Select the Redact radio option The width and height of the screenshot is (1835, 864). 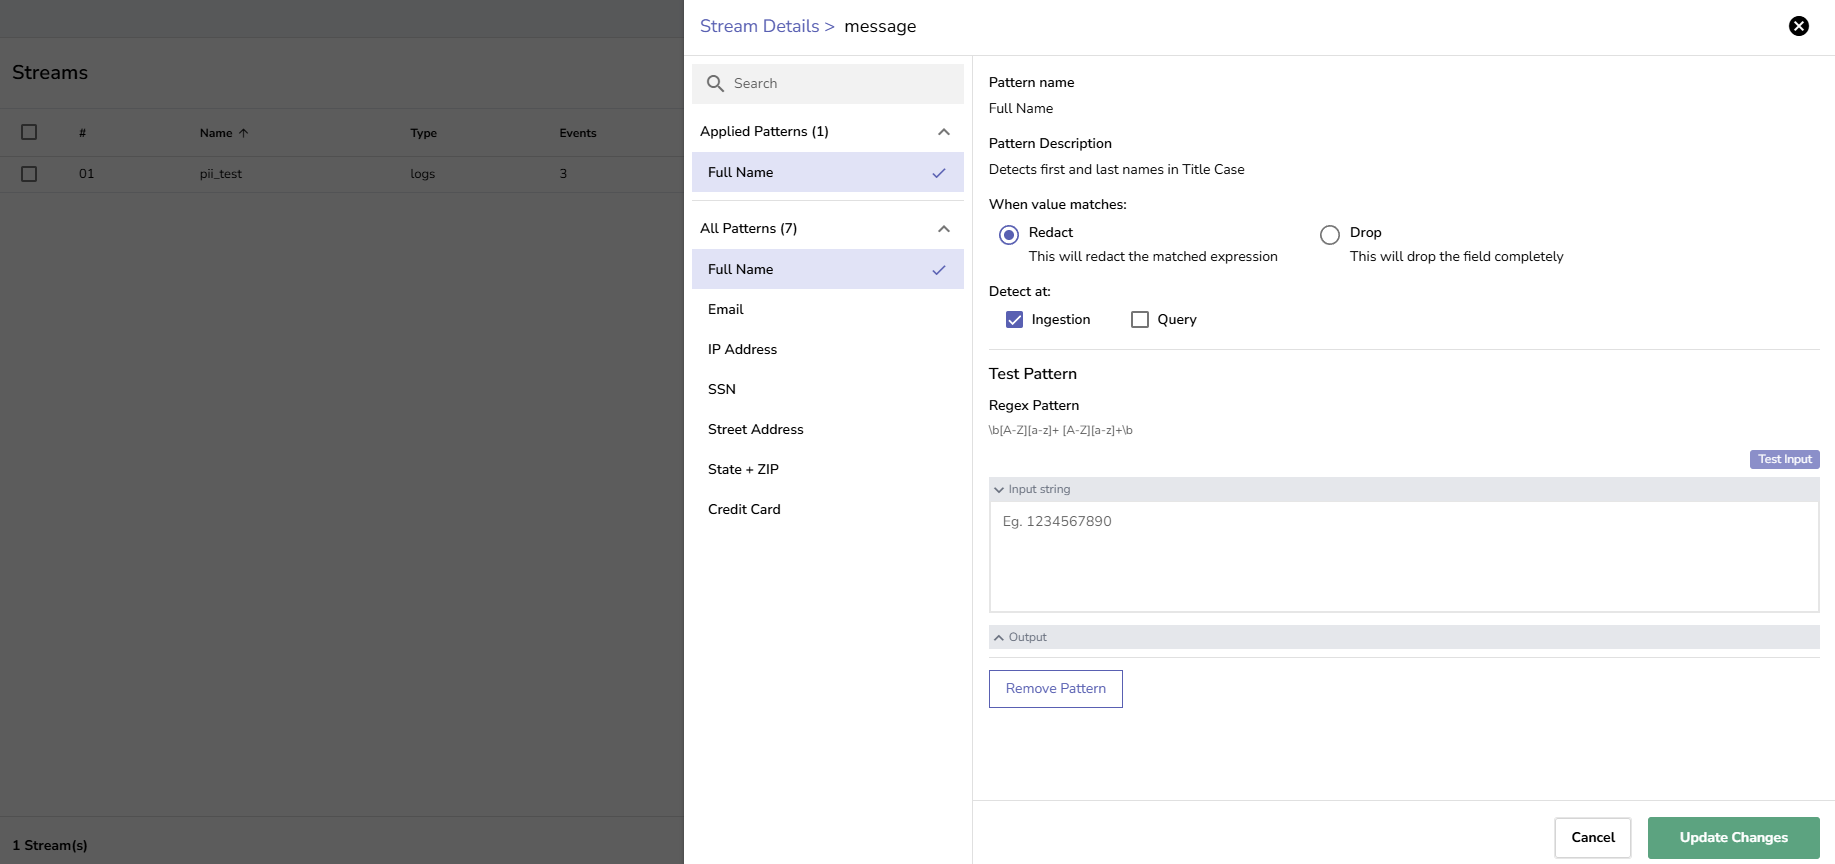coord(1009,235)
